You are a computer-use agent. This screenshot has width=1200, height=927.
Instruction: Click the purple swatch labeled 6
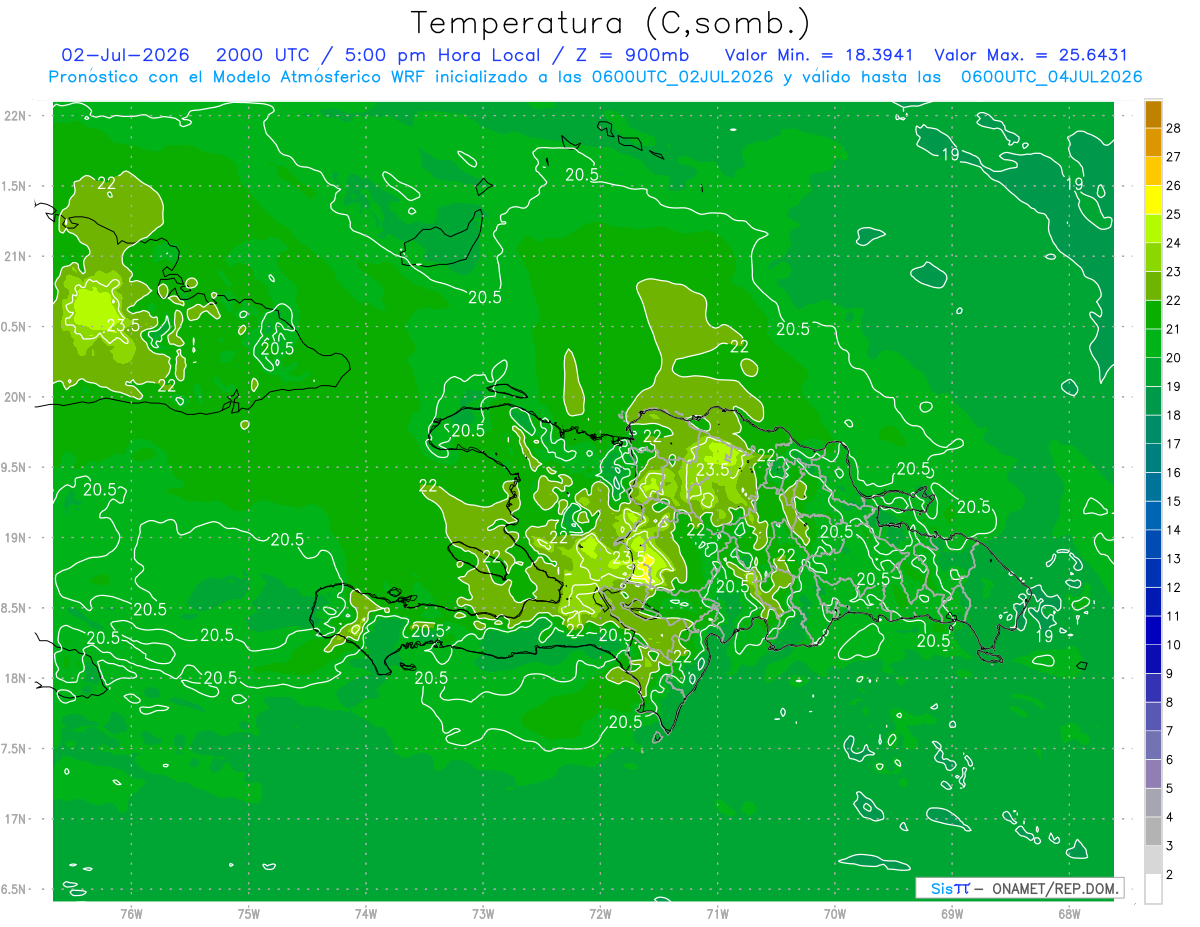pyautogui.click(x=1153, y=746)
